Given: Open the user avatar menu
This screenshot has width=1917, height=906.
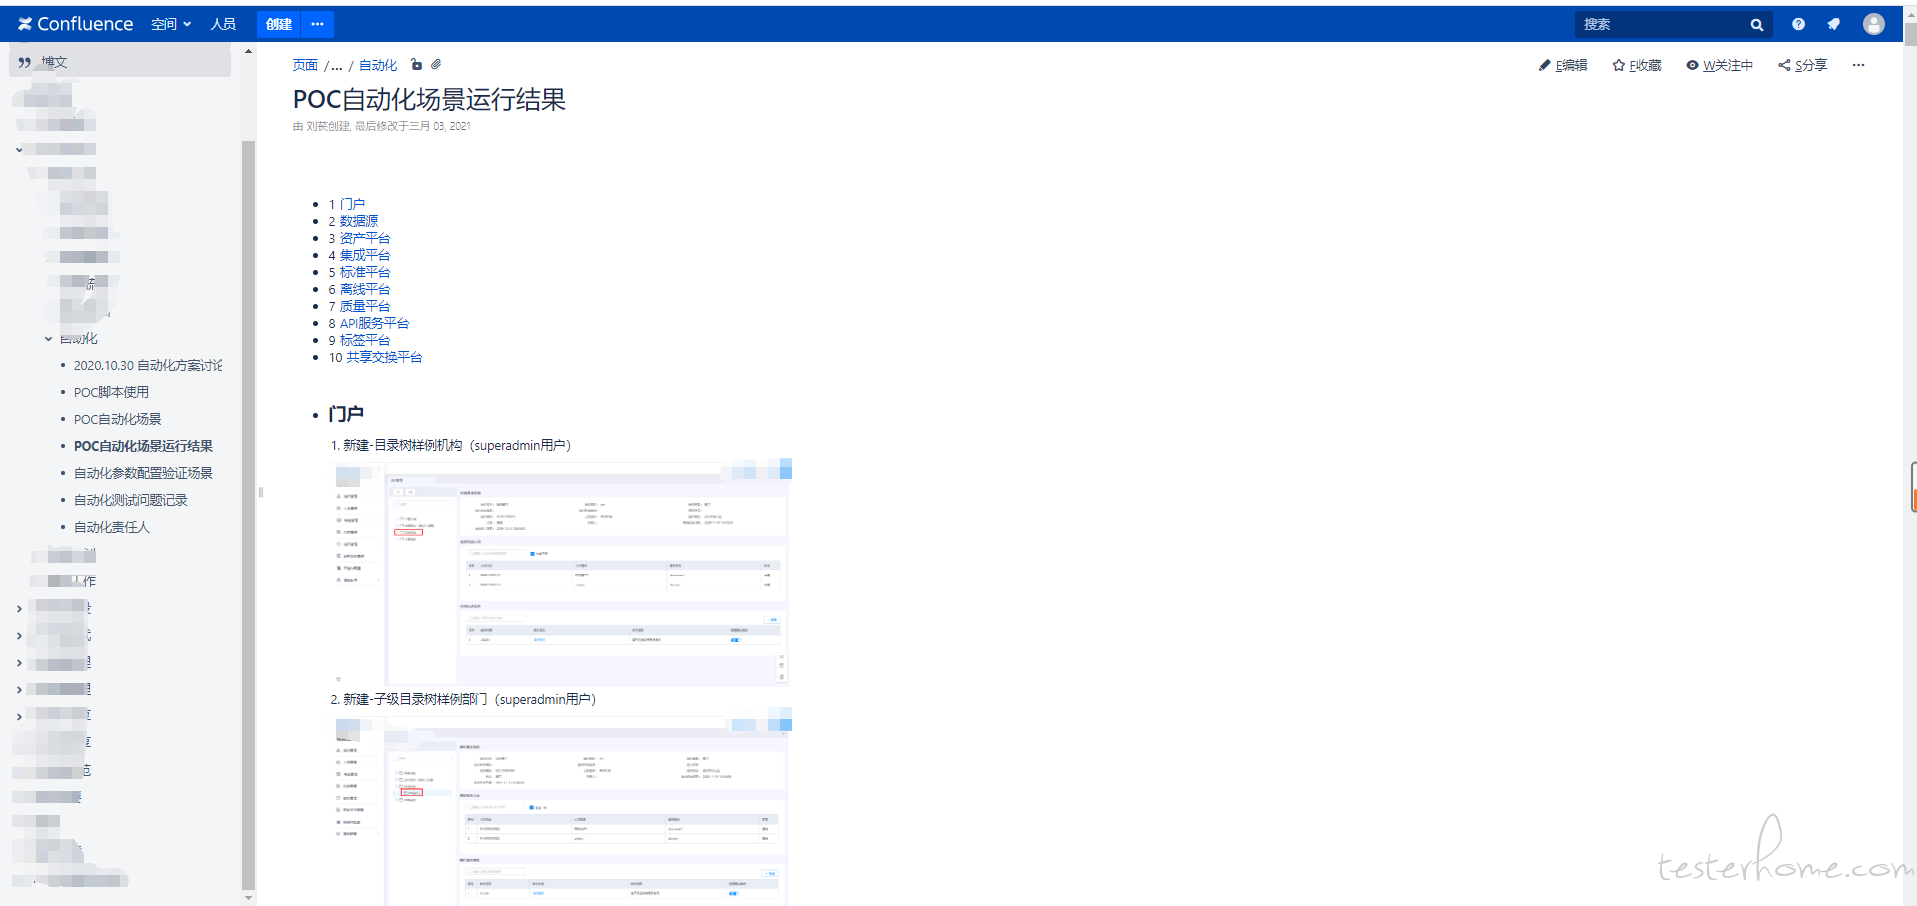Looking at the screenshot, I should [x=1873, y=24].
